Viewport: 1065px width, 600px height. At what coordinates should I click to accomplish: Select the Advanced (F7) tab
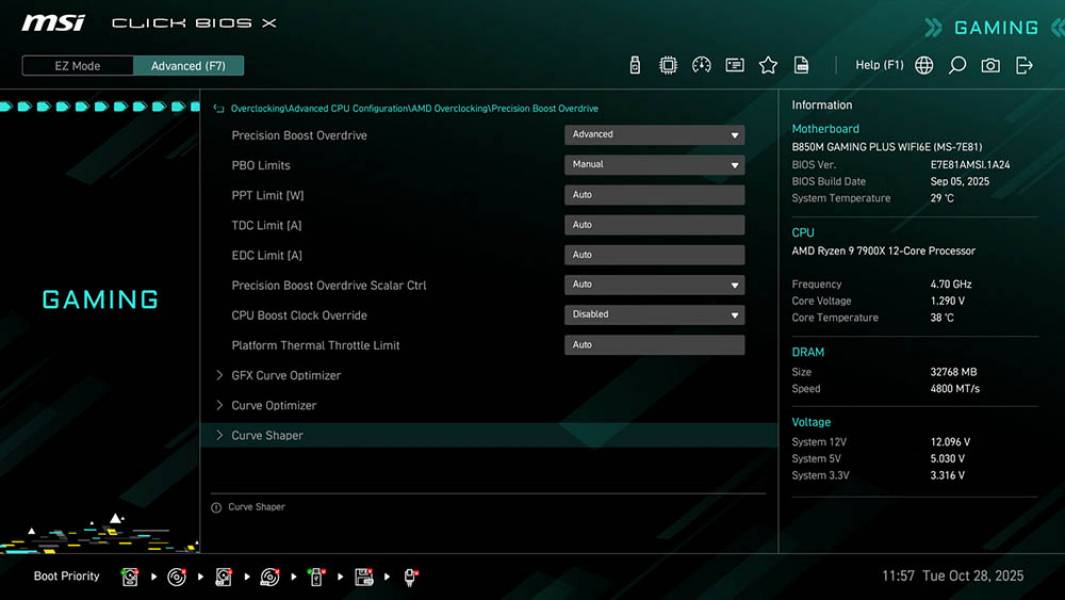tap(189, 65)
